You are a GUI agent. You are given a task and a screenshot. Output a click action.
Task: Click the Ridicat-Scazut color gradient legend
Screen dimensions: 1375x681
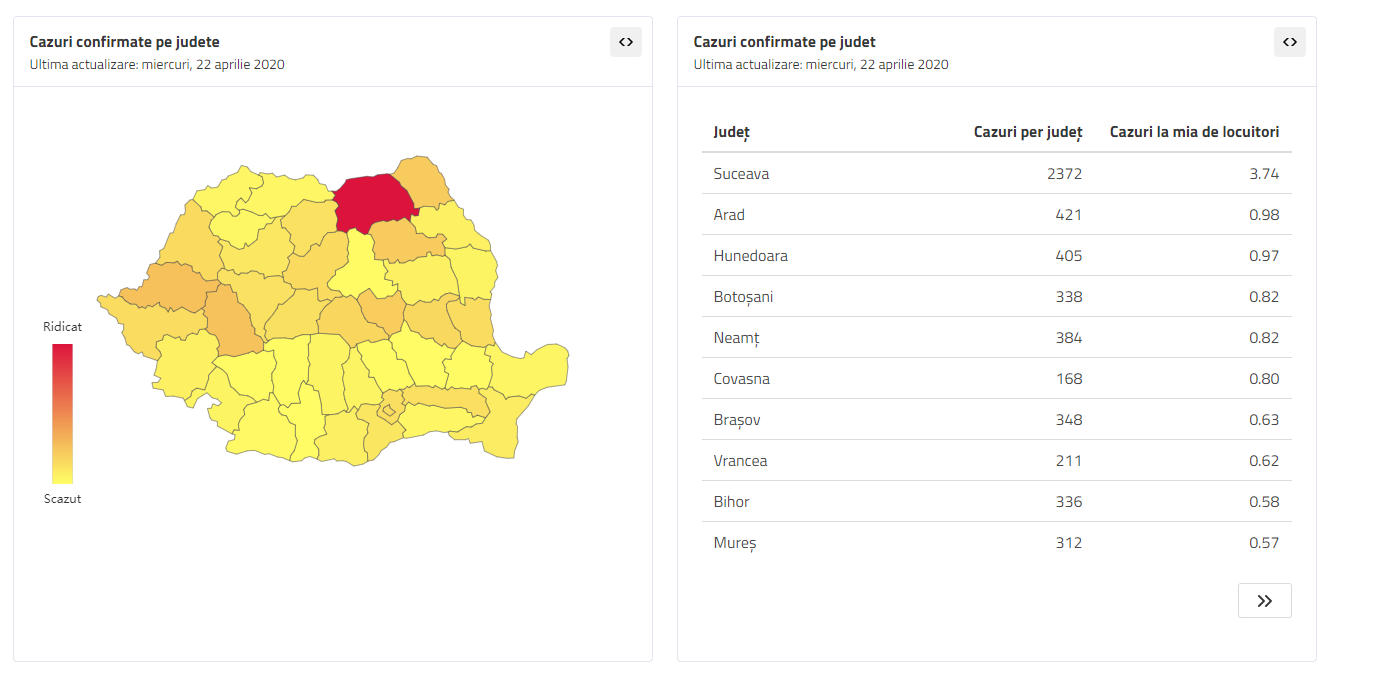[x=63, y=414]
